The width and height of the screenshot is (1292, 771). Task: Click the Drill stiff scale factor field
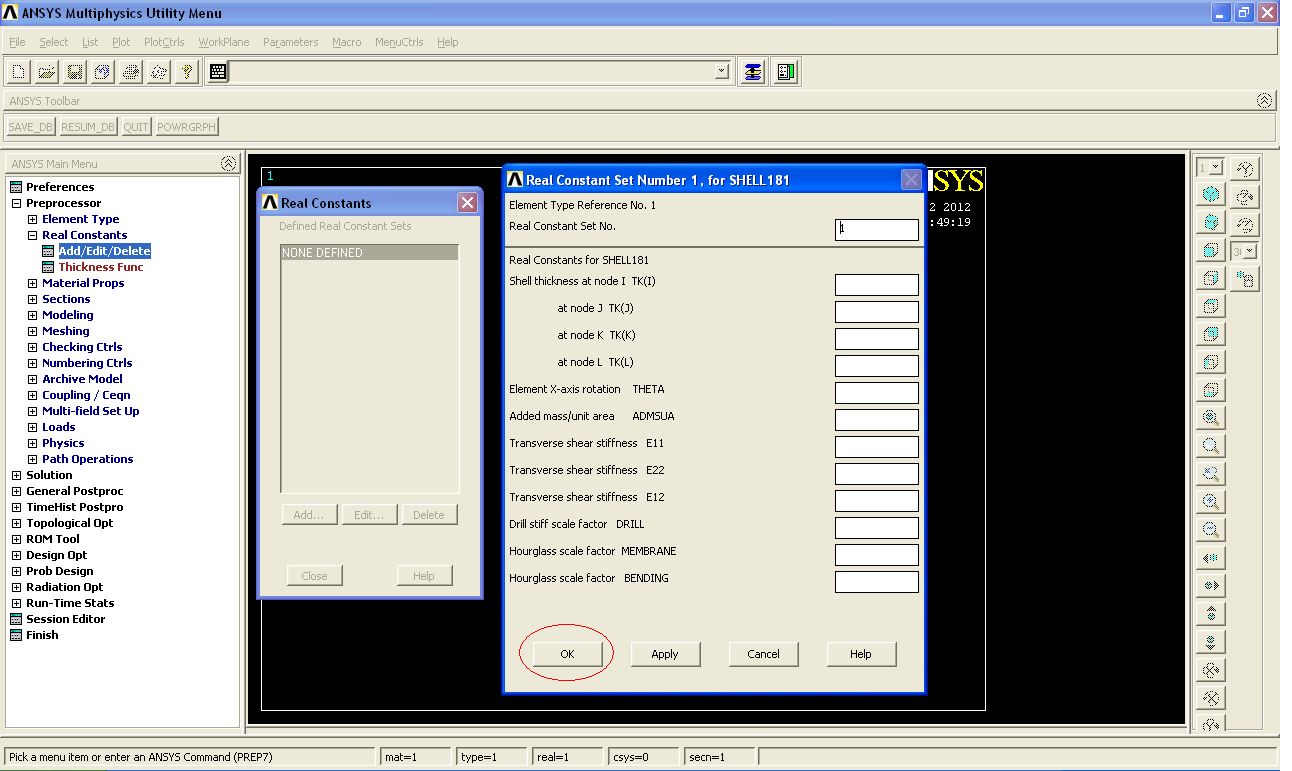[x=877, y=528]
